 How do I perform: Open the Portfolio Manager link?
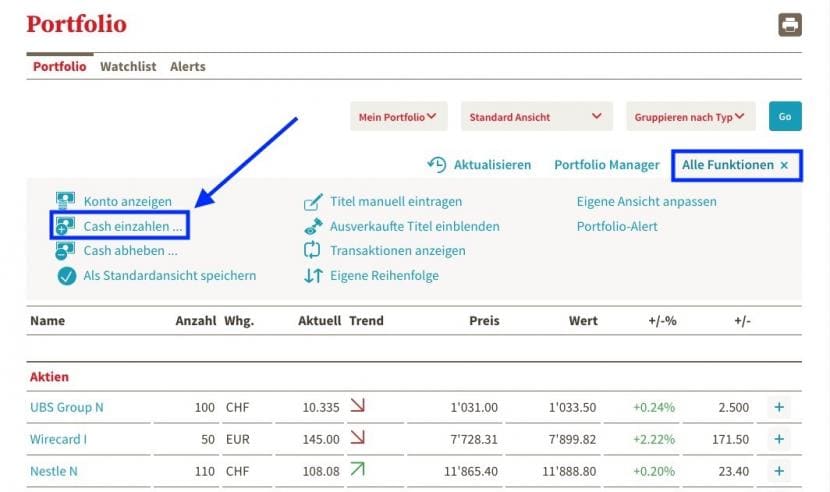(607, 165)
